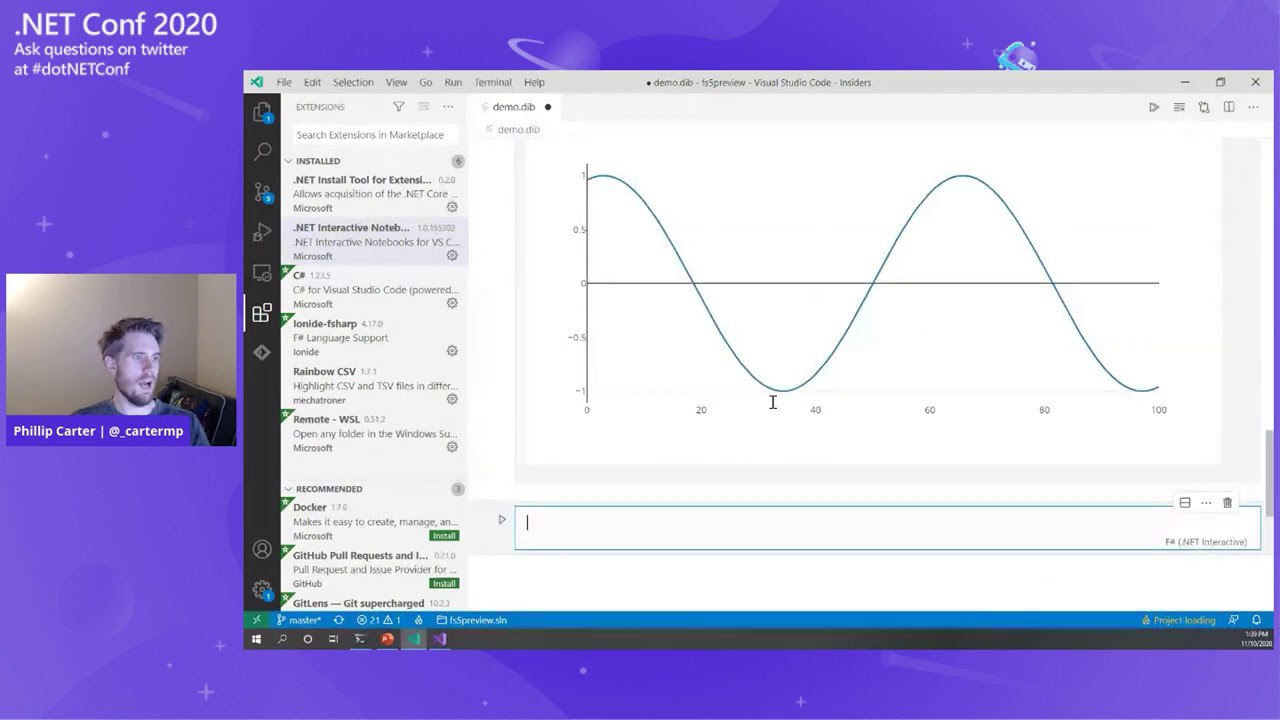Open the GitLens — Git supercharged entry

pyautogui.click(x=374, y=603)
